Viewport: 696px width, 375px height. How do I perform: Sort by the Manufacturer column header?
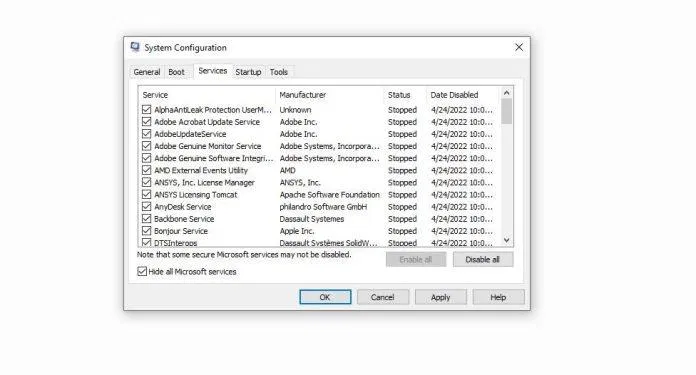(330, 95)
